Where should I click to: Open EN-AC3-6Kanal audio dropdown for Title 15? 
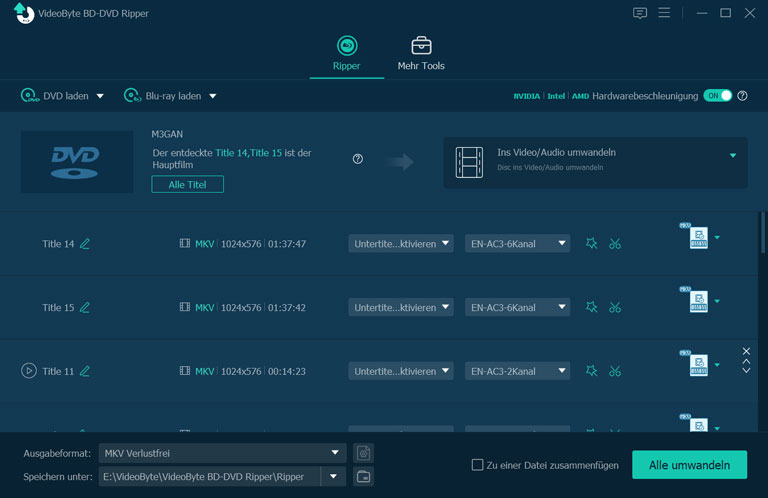pyautogui.click(x=517, y=307)
